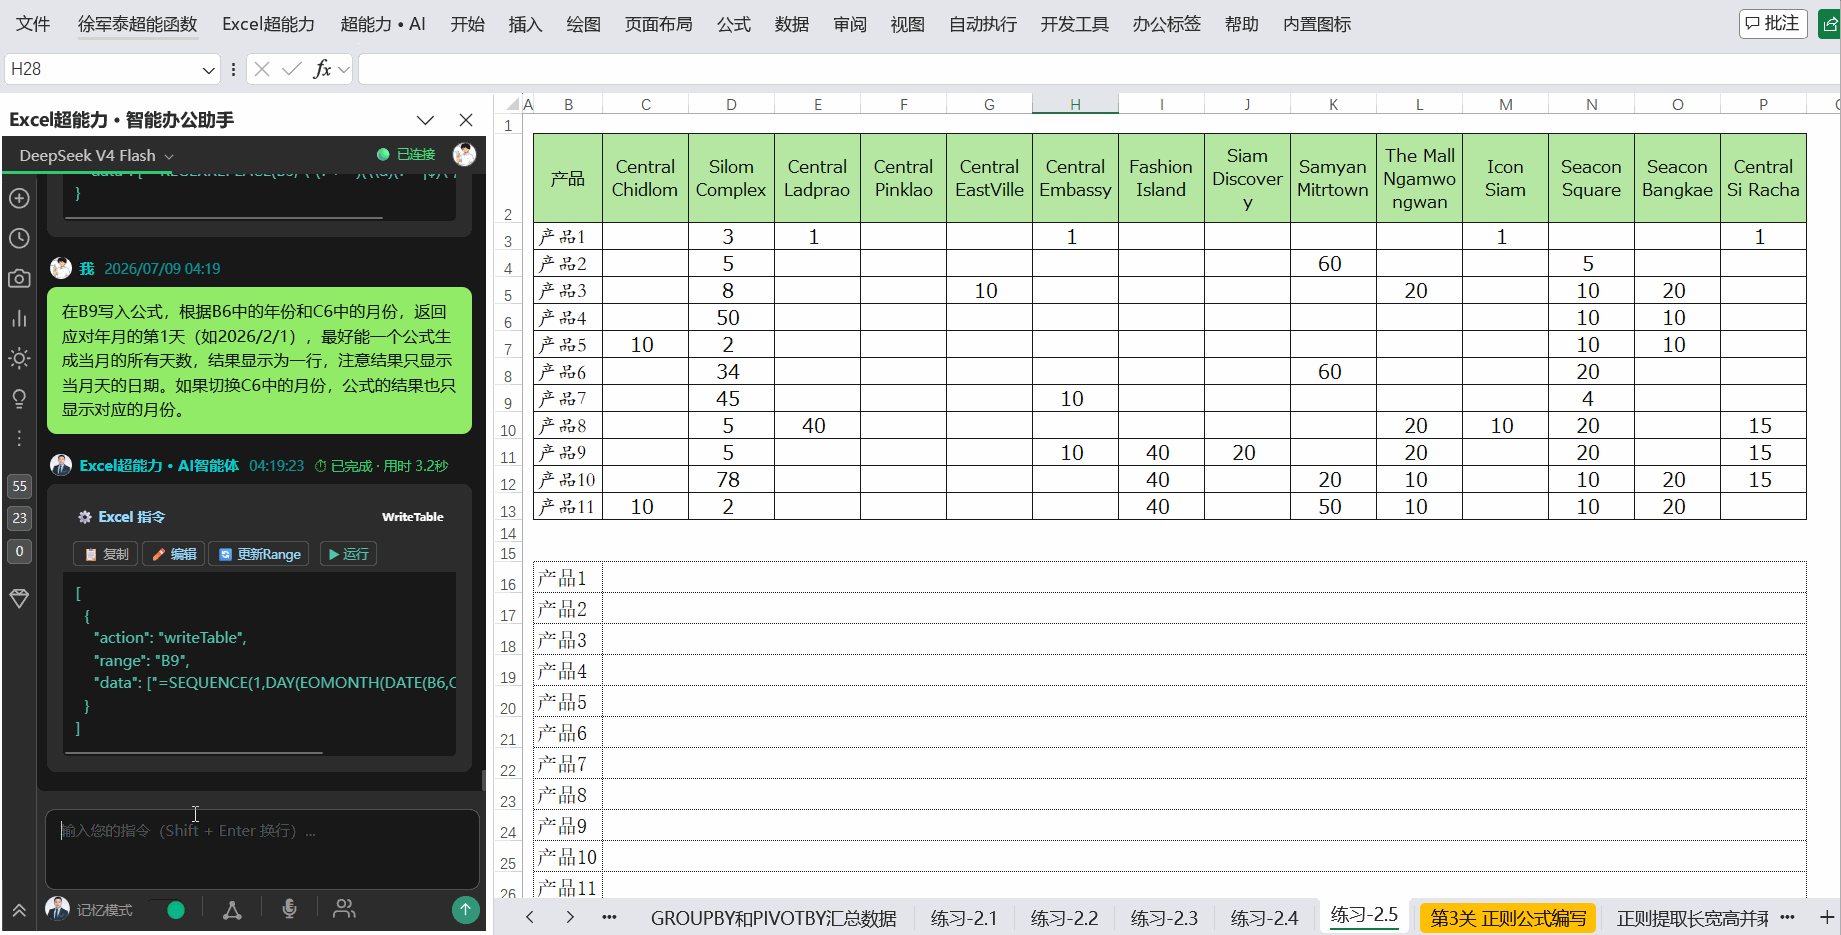The width and height of the screenshot is (1841, 935).
Task: Click the user avatar at panel top right
Action: click(464, 154)
